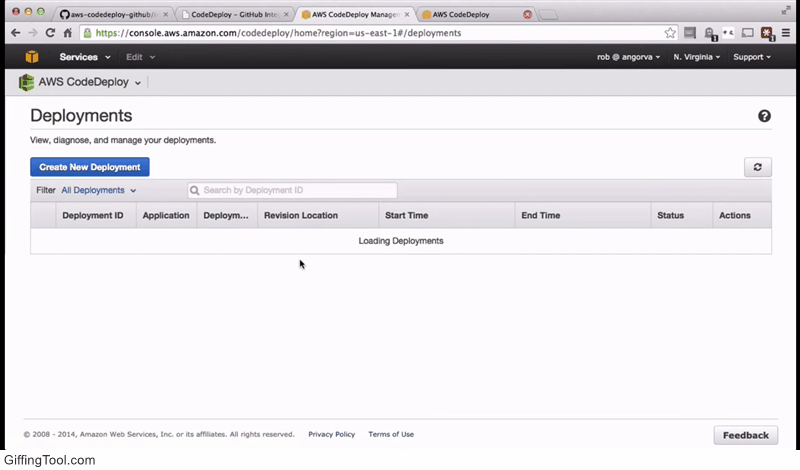Close the CodeDeploy – GitHub Integration tab
Screen dimensions: 800x470
pos(286,14)
